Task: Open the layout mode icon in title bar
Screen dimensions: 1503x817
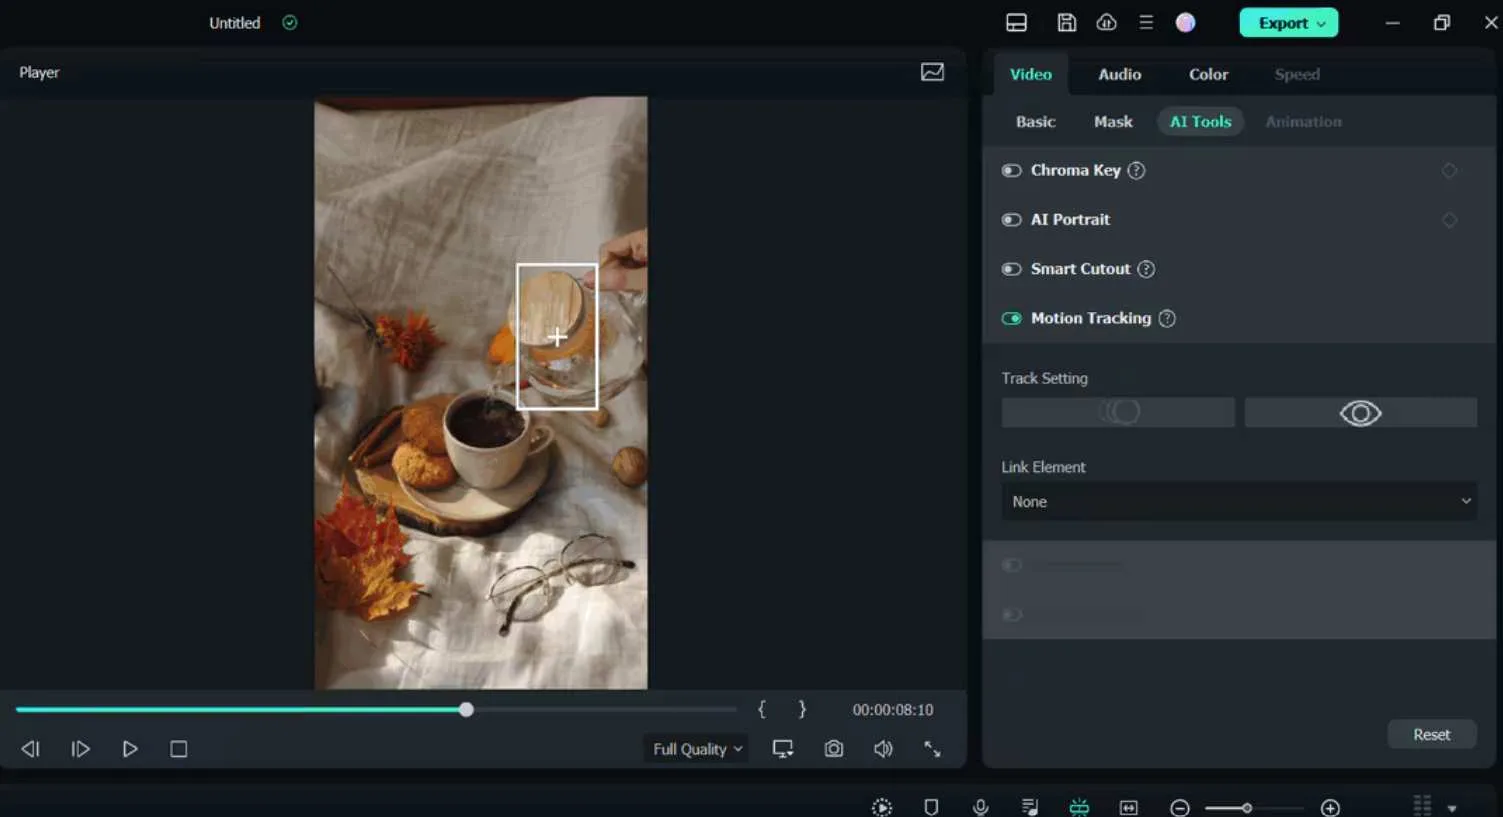Action: pyautogui.click(x=1016, y=23)
